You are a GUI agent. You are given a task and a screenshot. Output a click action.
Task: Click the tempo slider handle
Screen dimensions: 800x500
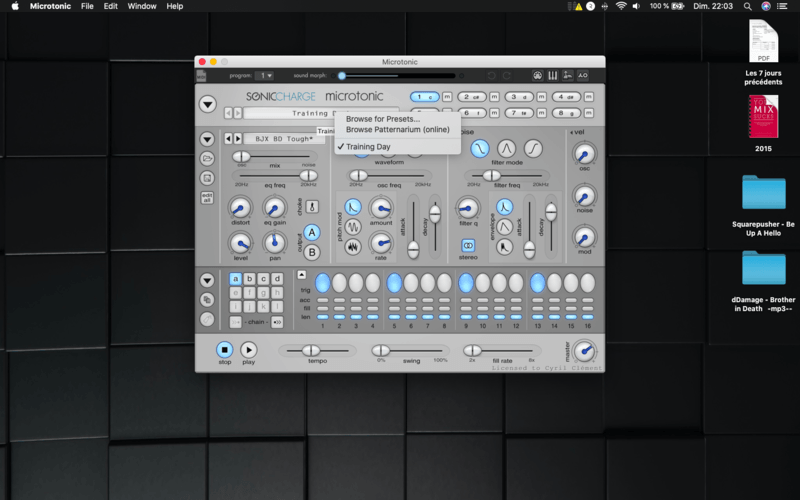pos(311,350)
